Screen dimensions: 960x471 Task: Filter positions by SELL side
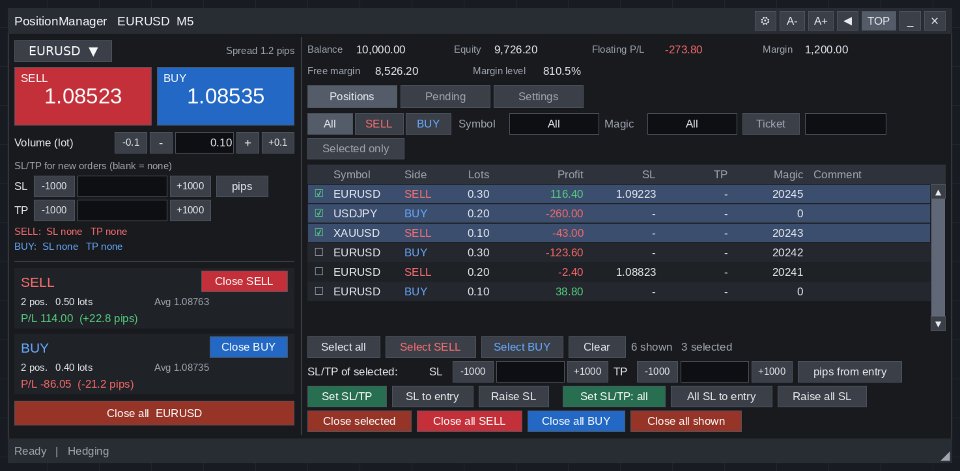point(379,124)
